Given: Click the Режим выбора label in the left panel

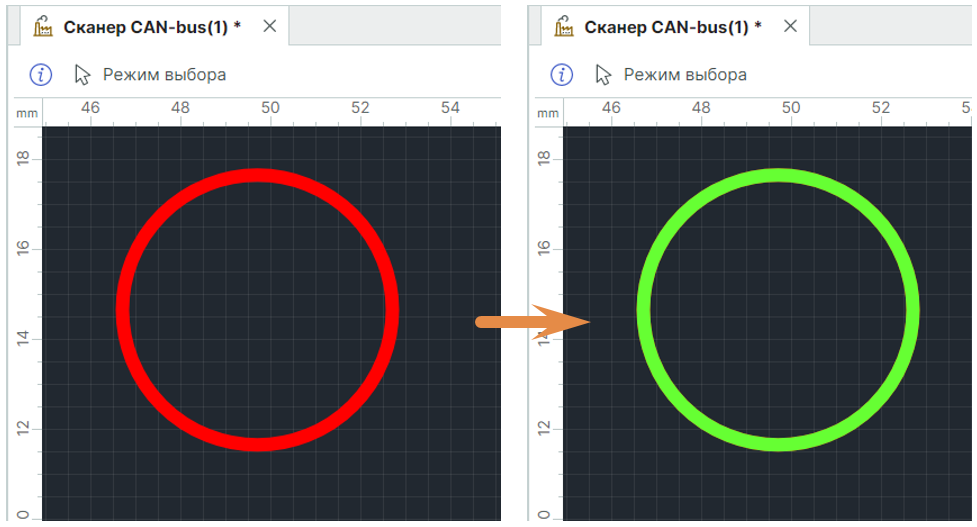Looking at the screenshot, I should (164, 75).
